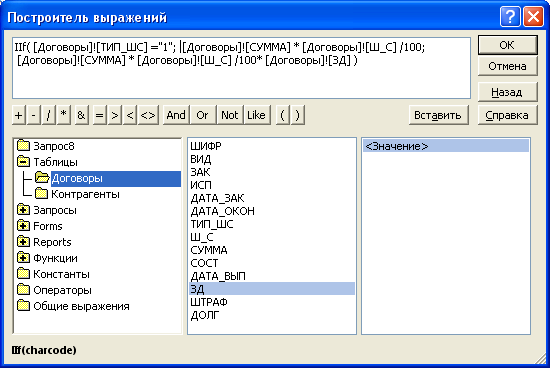The image size is (550, 368).
Task: Open the Операторы folder
Action: coord(62,290)
